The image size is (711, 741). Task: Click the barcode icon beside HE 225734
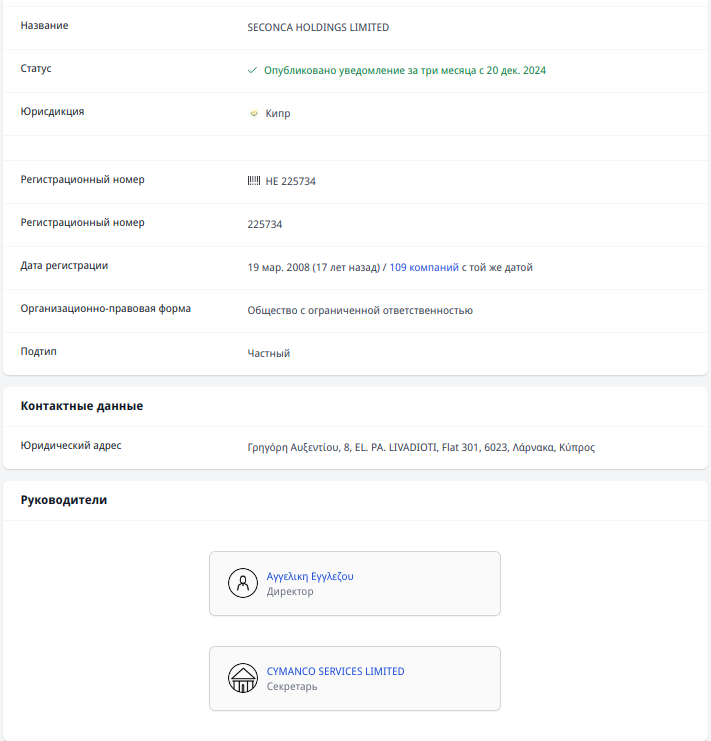click(254, 181)
